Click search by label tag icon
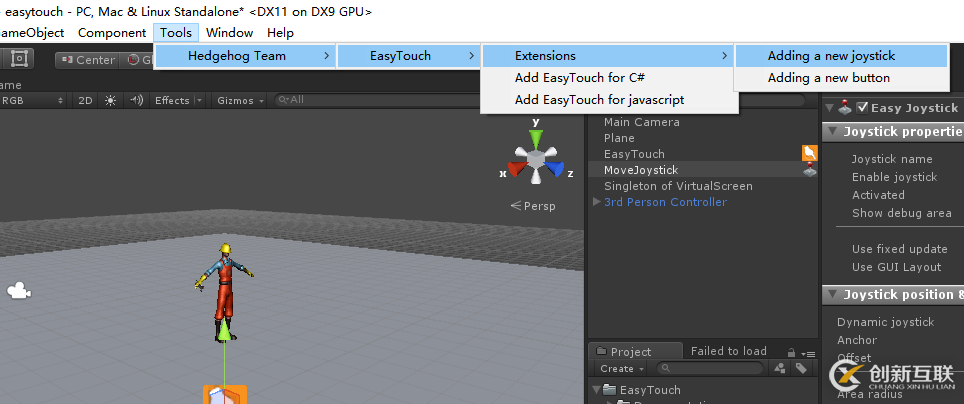 click(x=800, y=368)
